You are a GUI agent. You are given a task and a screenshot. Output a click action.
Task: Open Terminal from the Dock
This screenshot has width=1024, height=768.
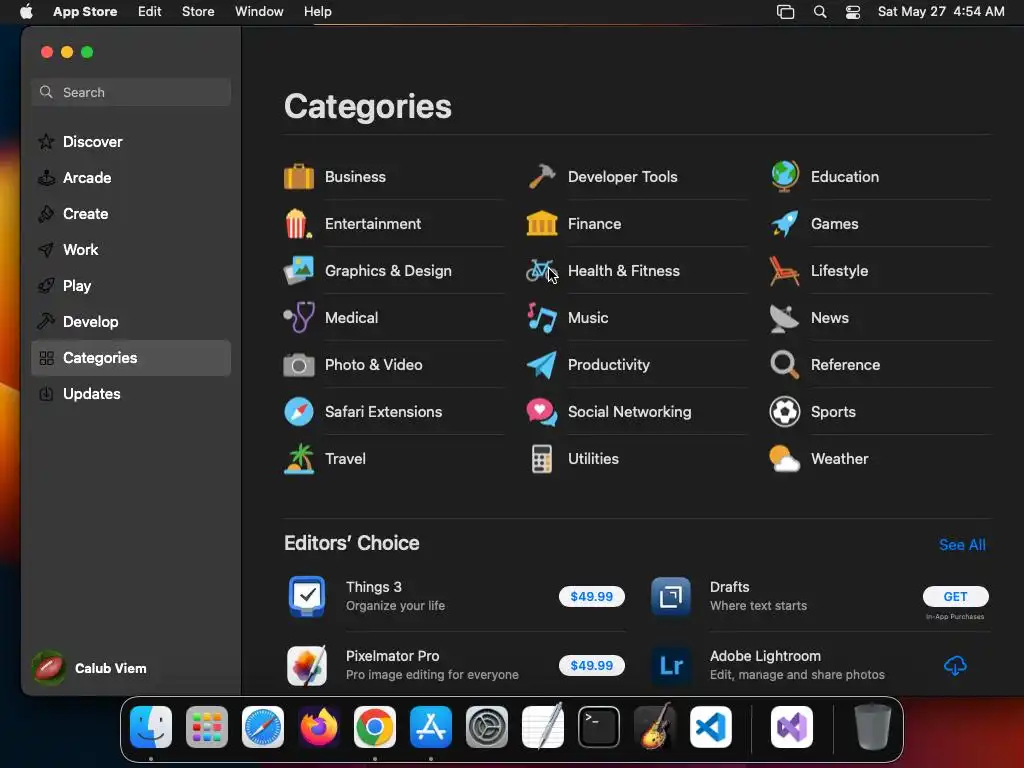pos(599,727)
